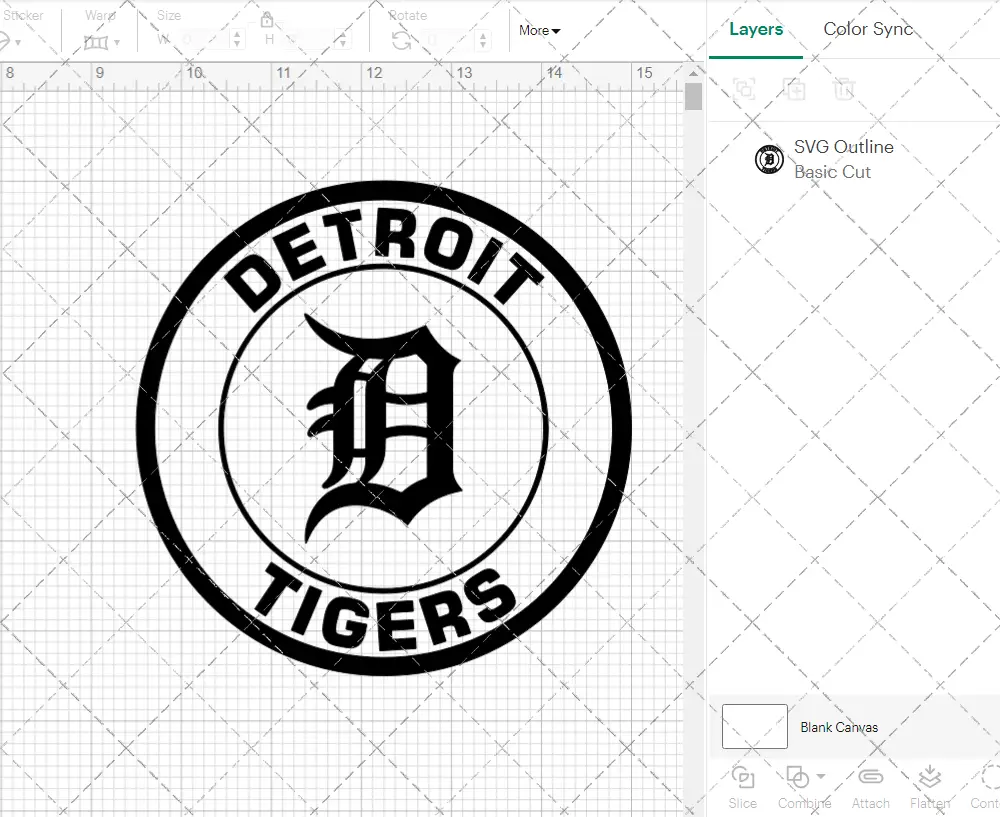Image resolution: width=1000 pixels, height=817 pixels.
Task: Delete the selection with the trash icon
Action: [x=845, y=89]
